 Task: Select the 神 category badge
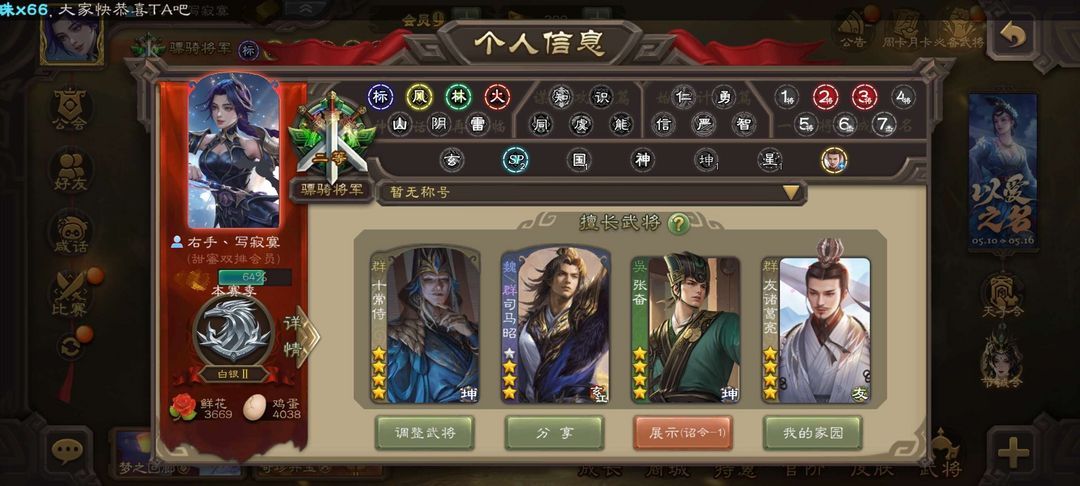pos(642,160)
